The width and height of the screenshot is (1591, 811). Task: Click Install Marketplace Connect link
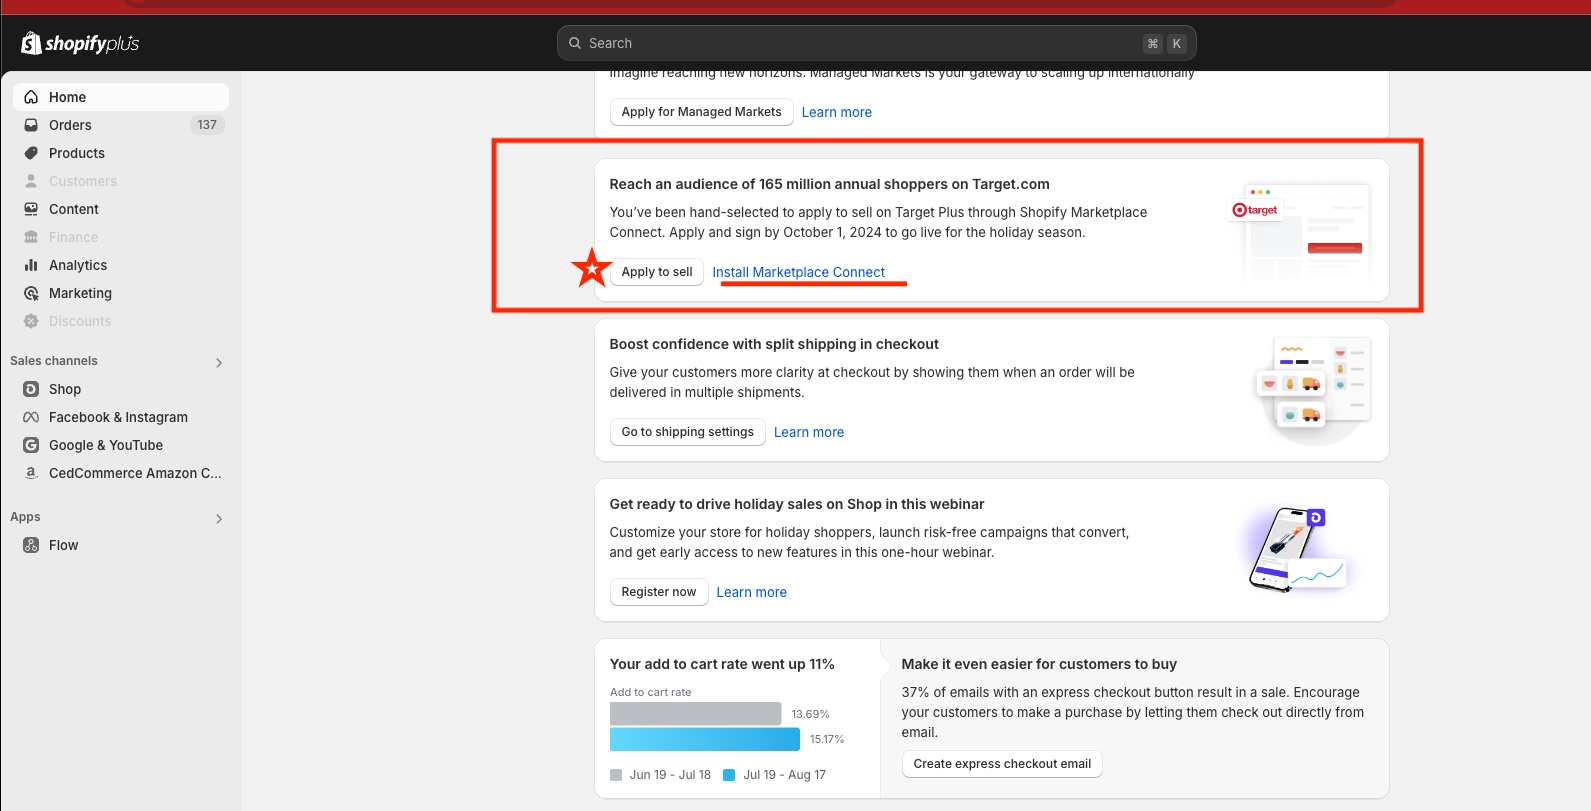point(798,272)
